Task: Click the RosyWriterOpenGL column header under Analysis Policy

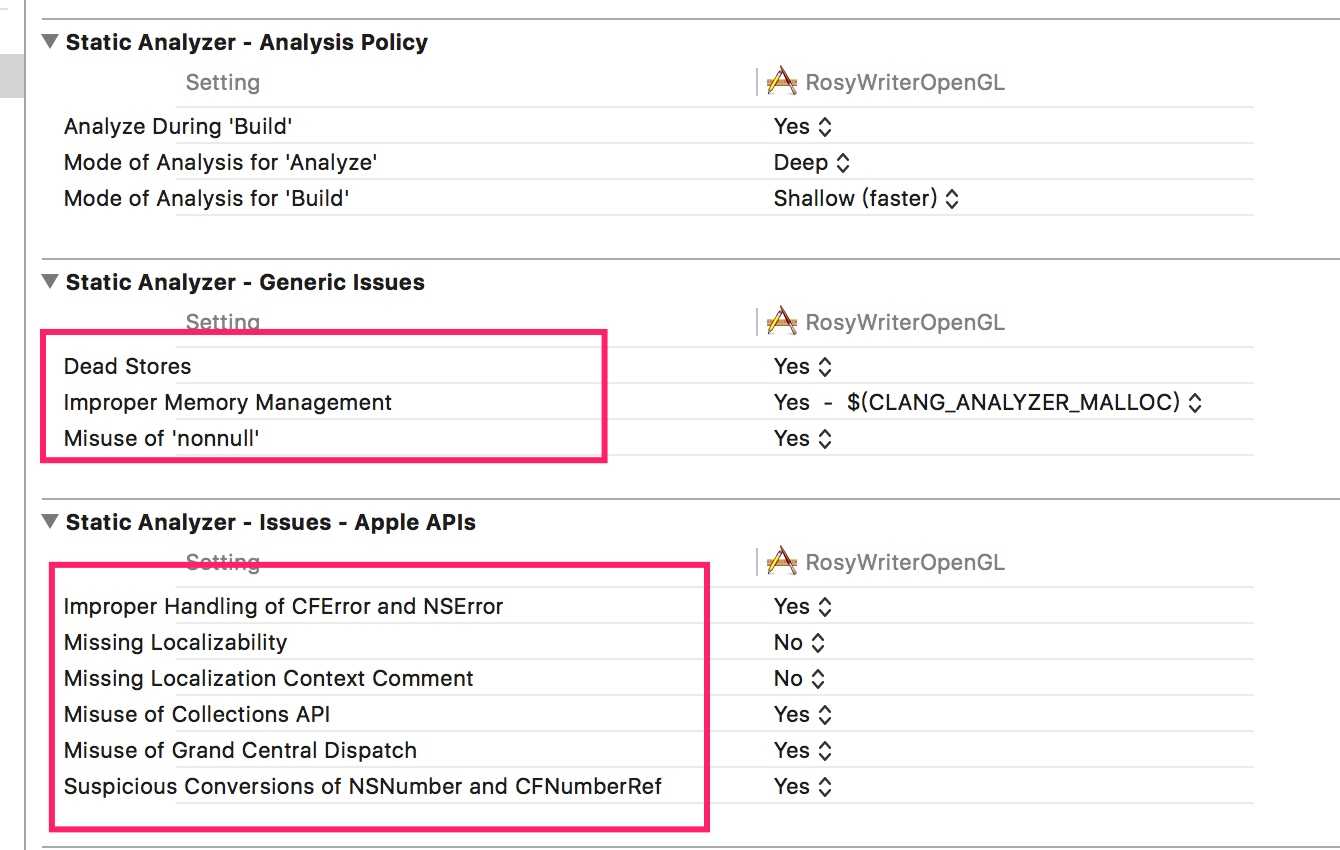Action: [x=904, y=82]
